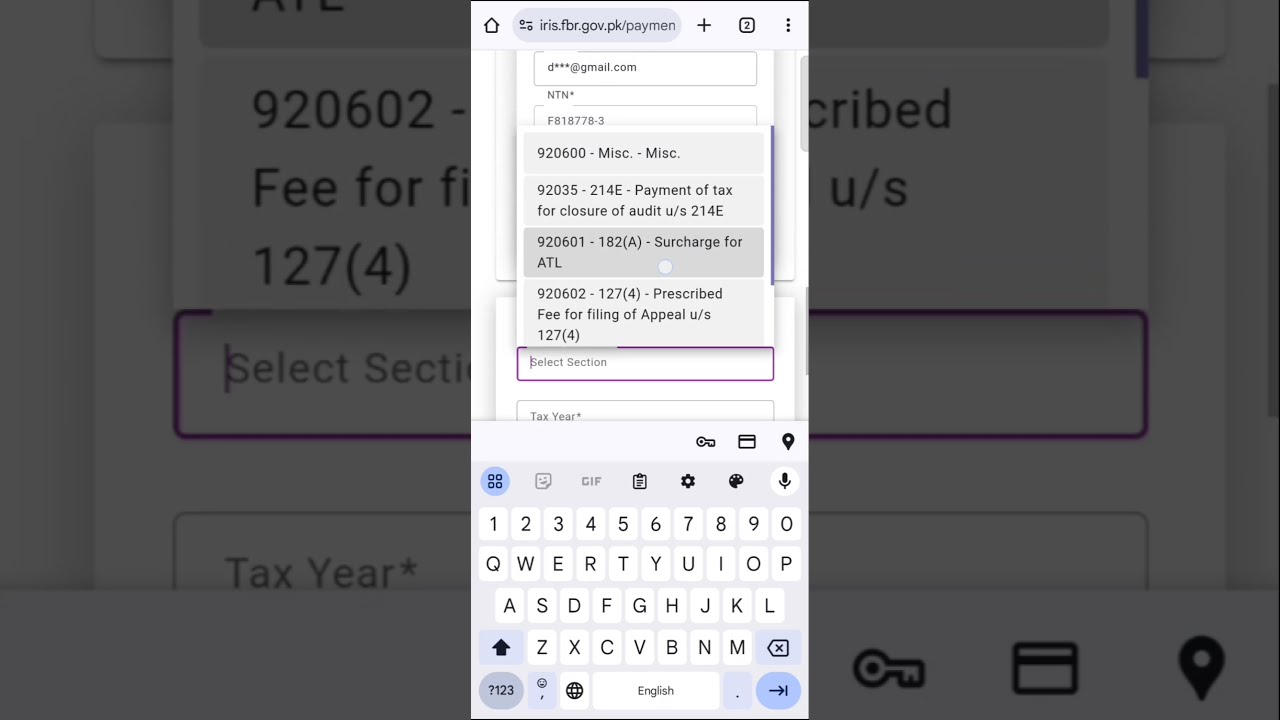Open keyboard GIF button
The width and height of the screenshot is (1280, 720).
pos(591,482)
